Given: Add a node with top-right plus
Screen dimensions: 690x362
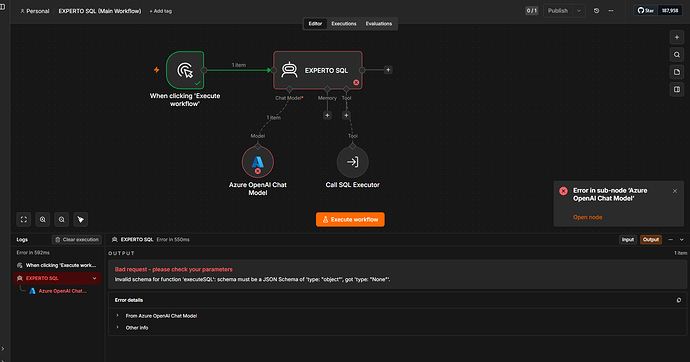Looking at the screenshot, I should pos(677,37).
